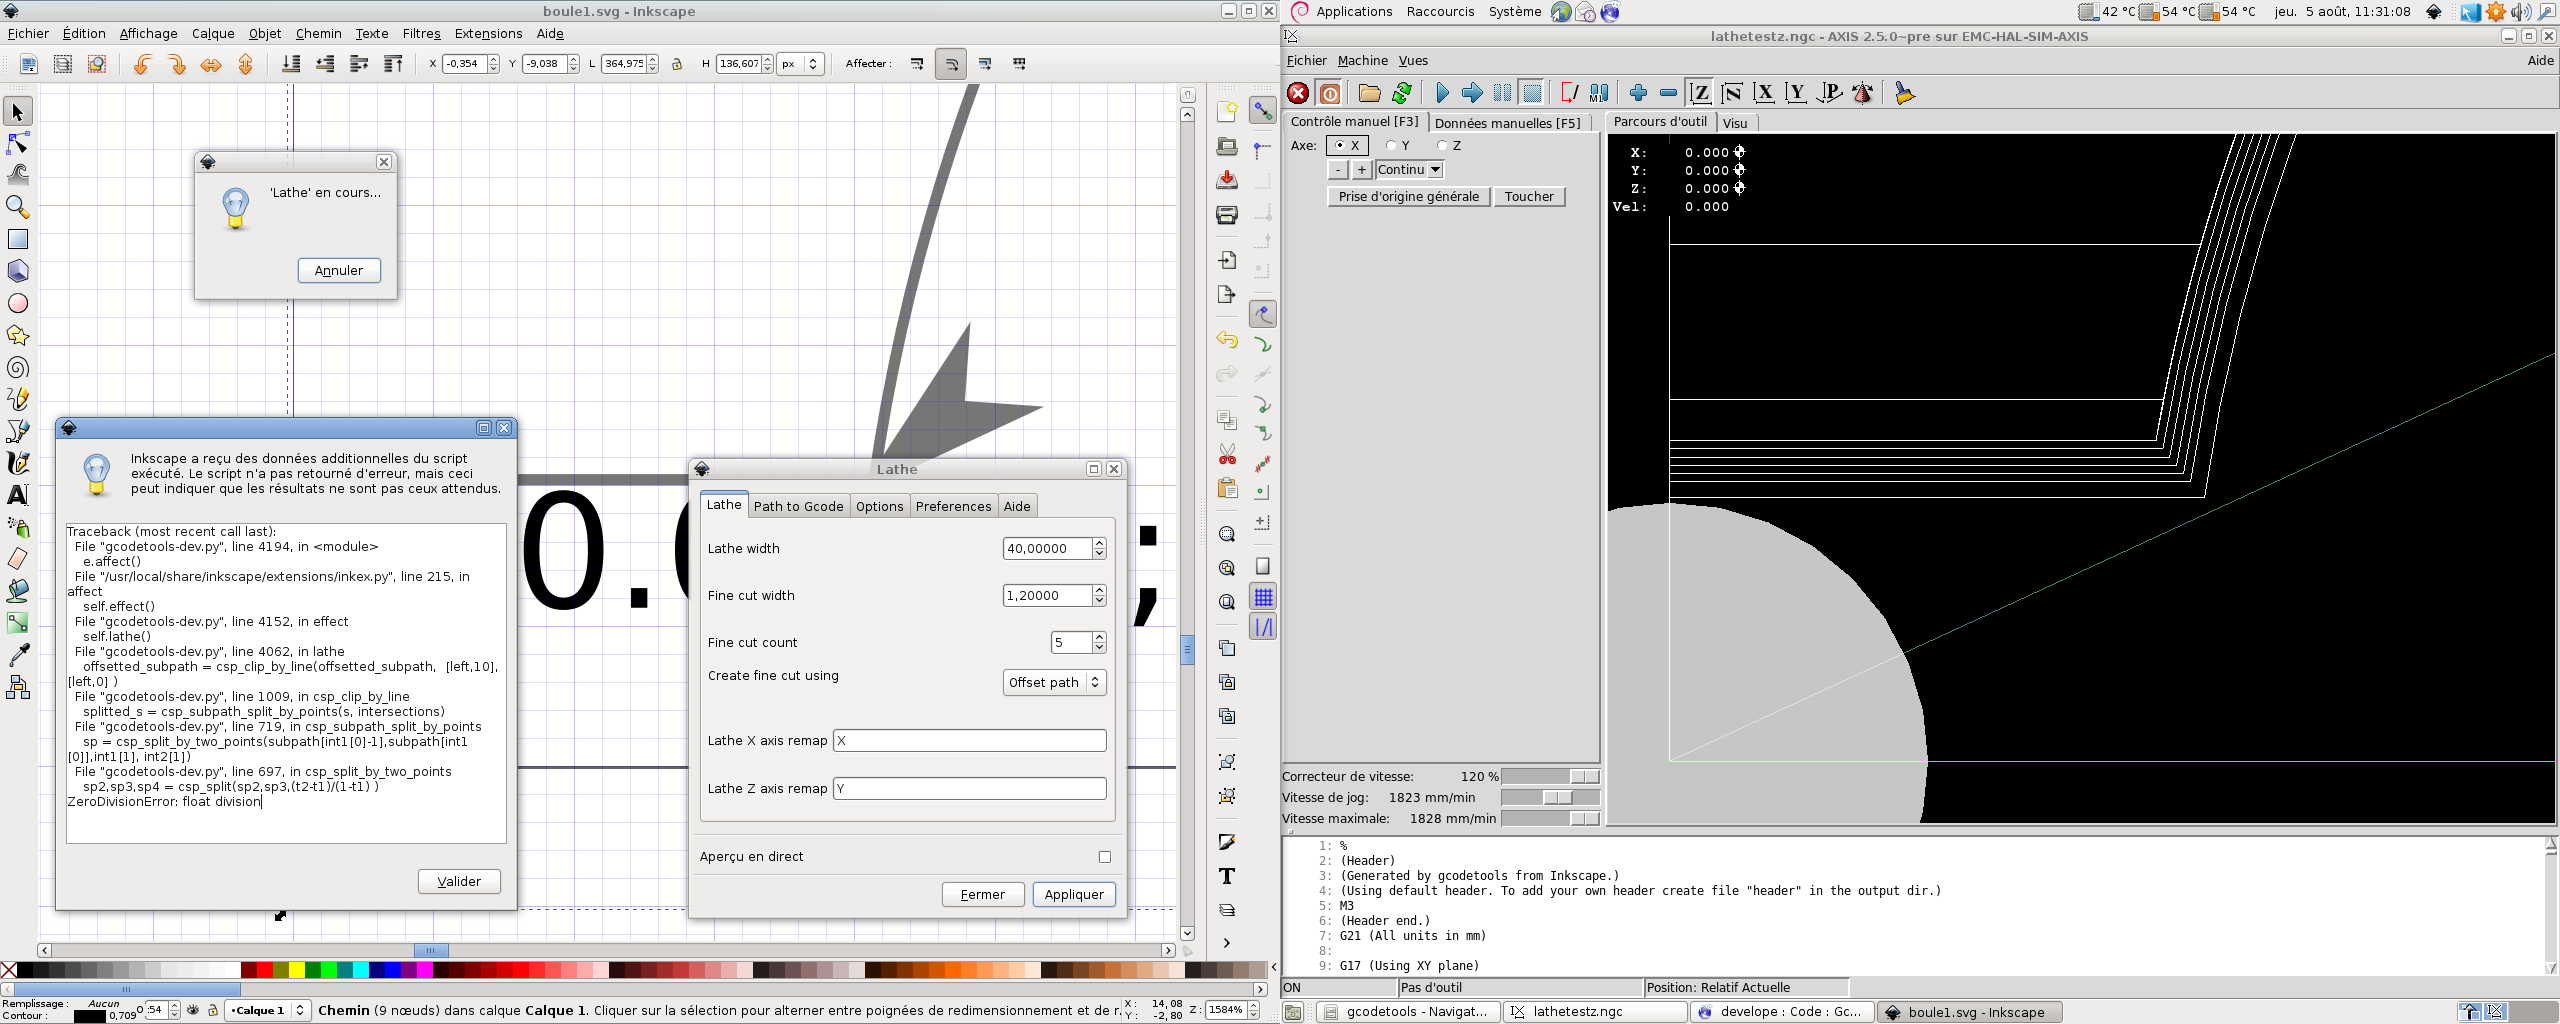The height and width of the screenshot is (1024, 2560).
Task: Open the Filtres menu in Inkscape
Action: pos(421,33)
